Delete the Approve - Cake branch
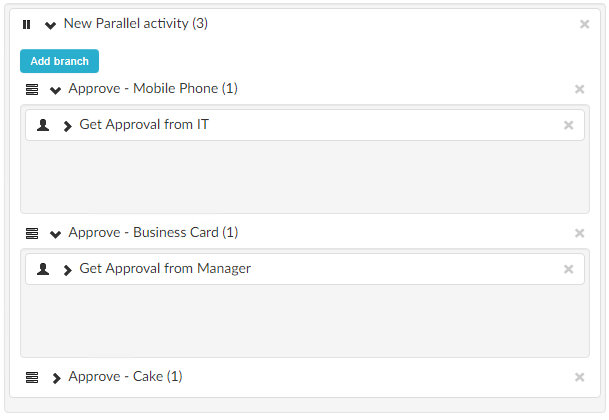Viewport: 609px width, 420px height. [579, 377]
